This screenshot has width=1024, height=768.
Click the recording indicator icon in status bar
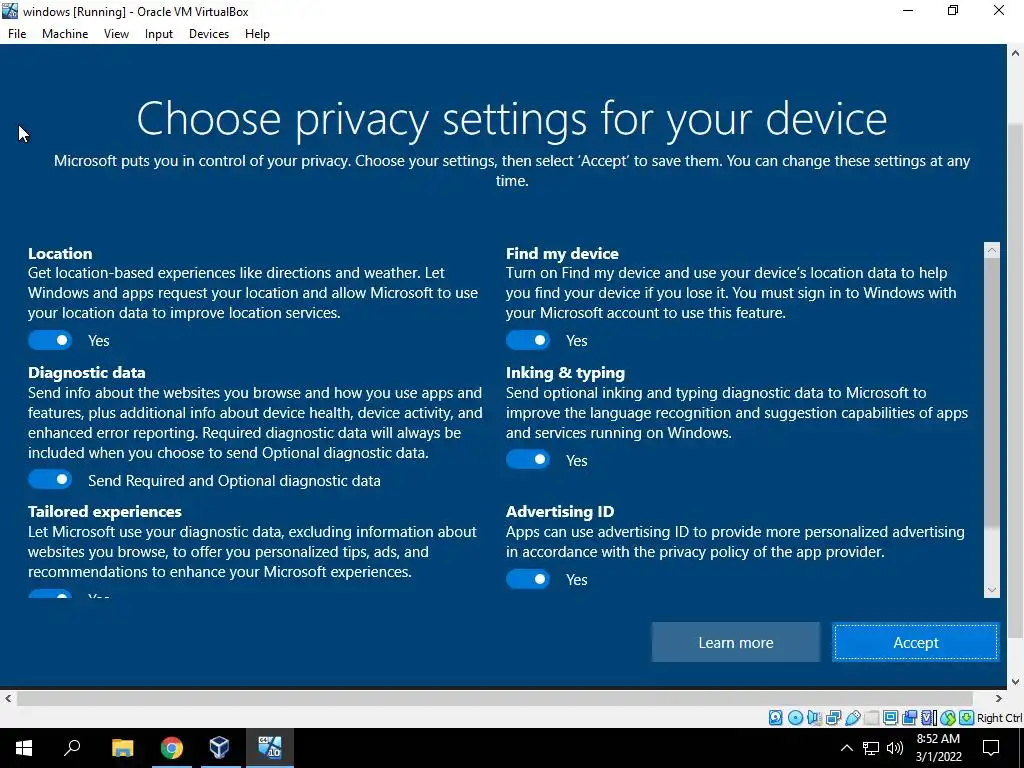pos(909,718)
